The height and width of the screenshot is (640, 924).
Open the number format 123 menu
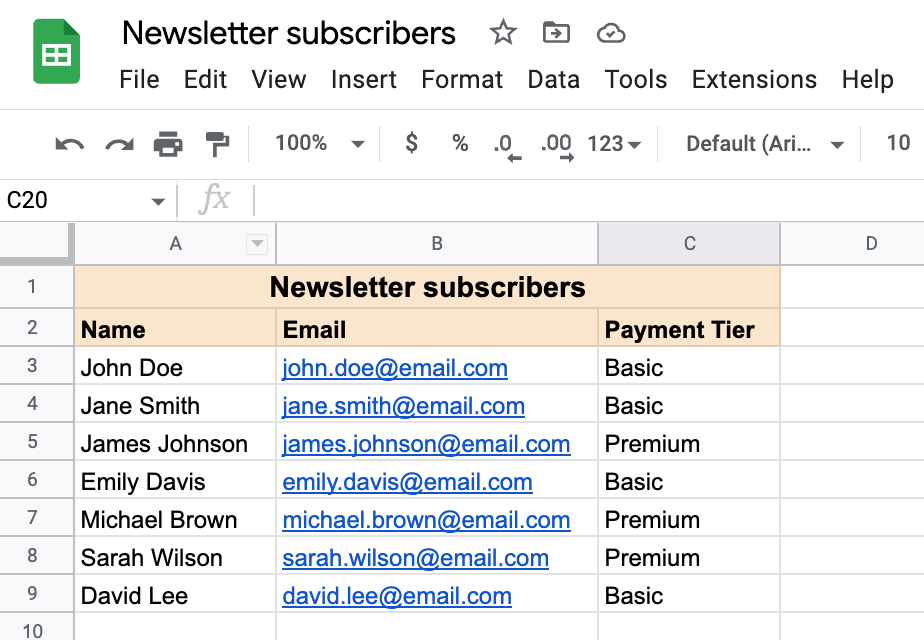point(613,144)
